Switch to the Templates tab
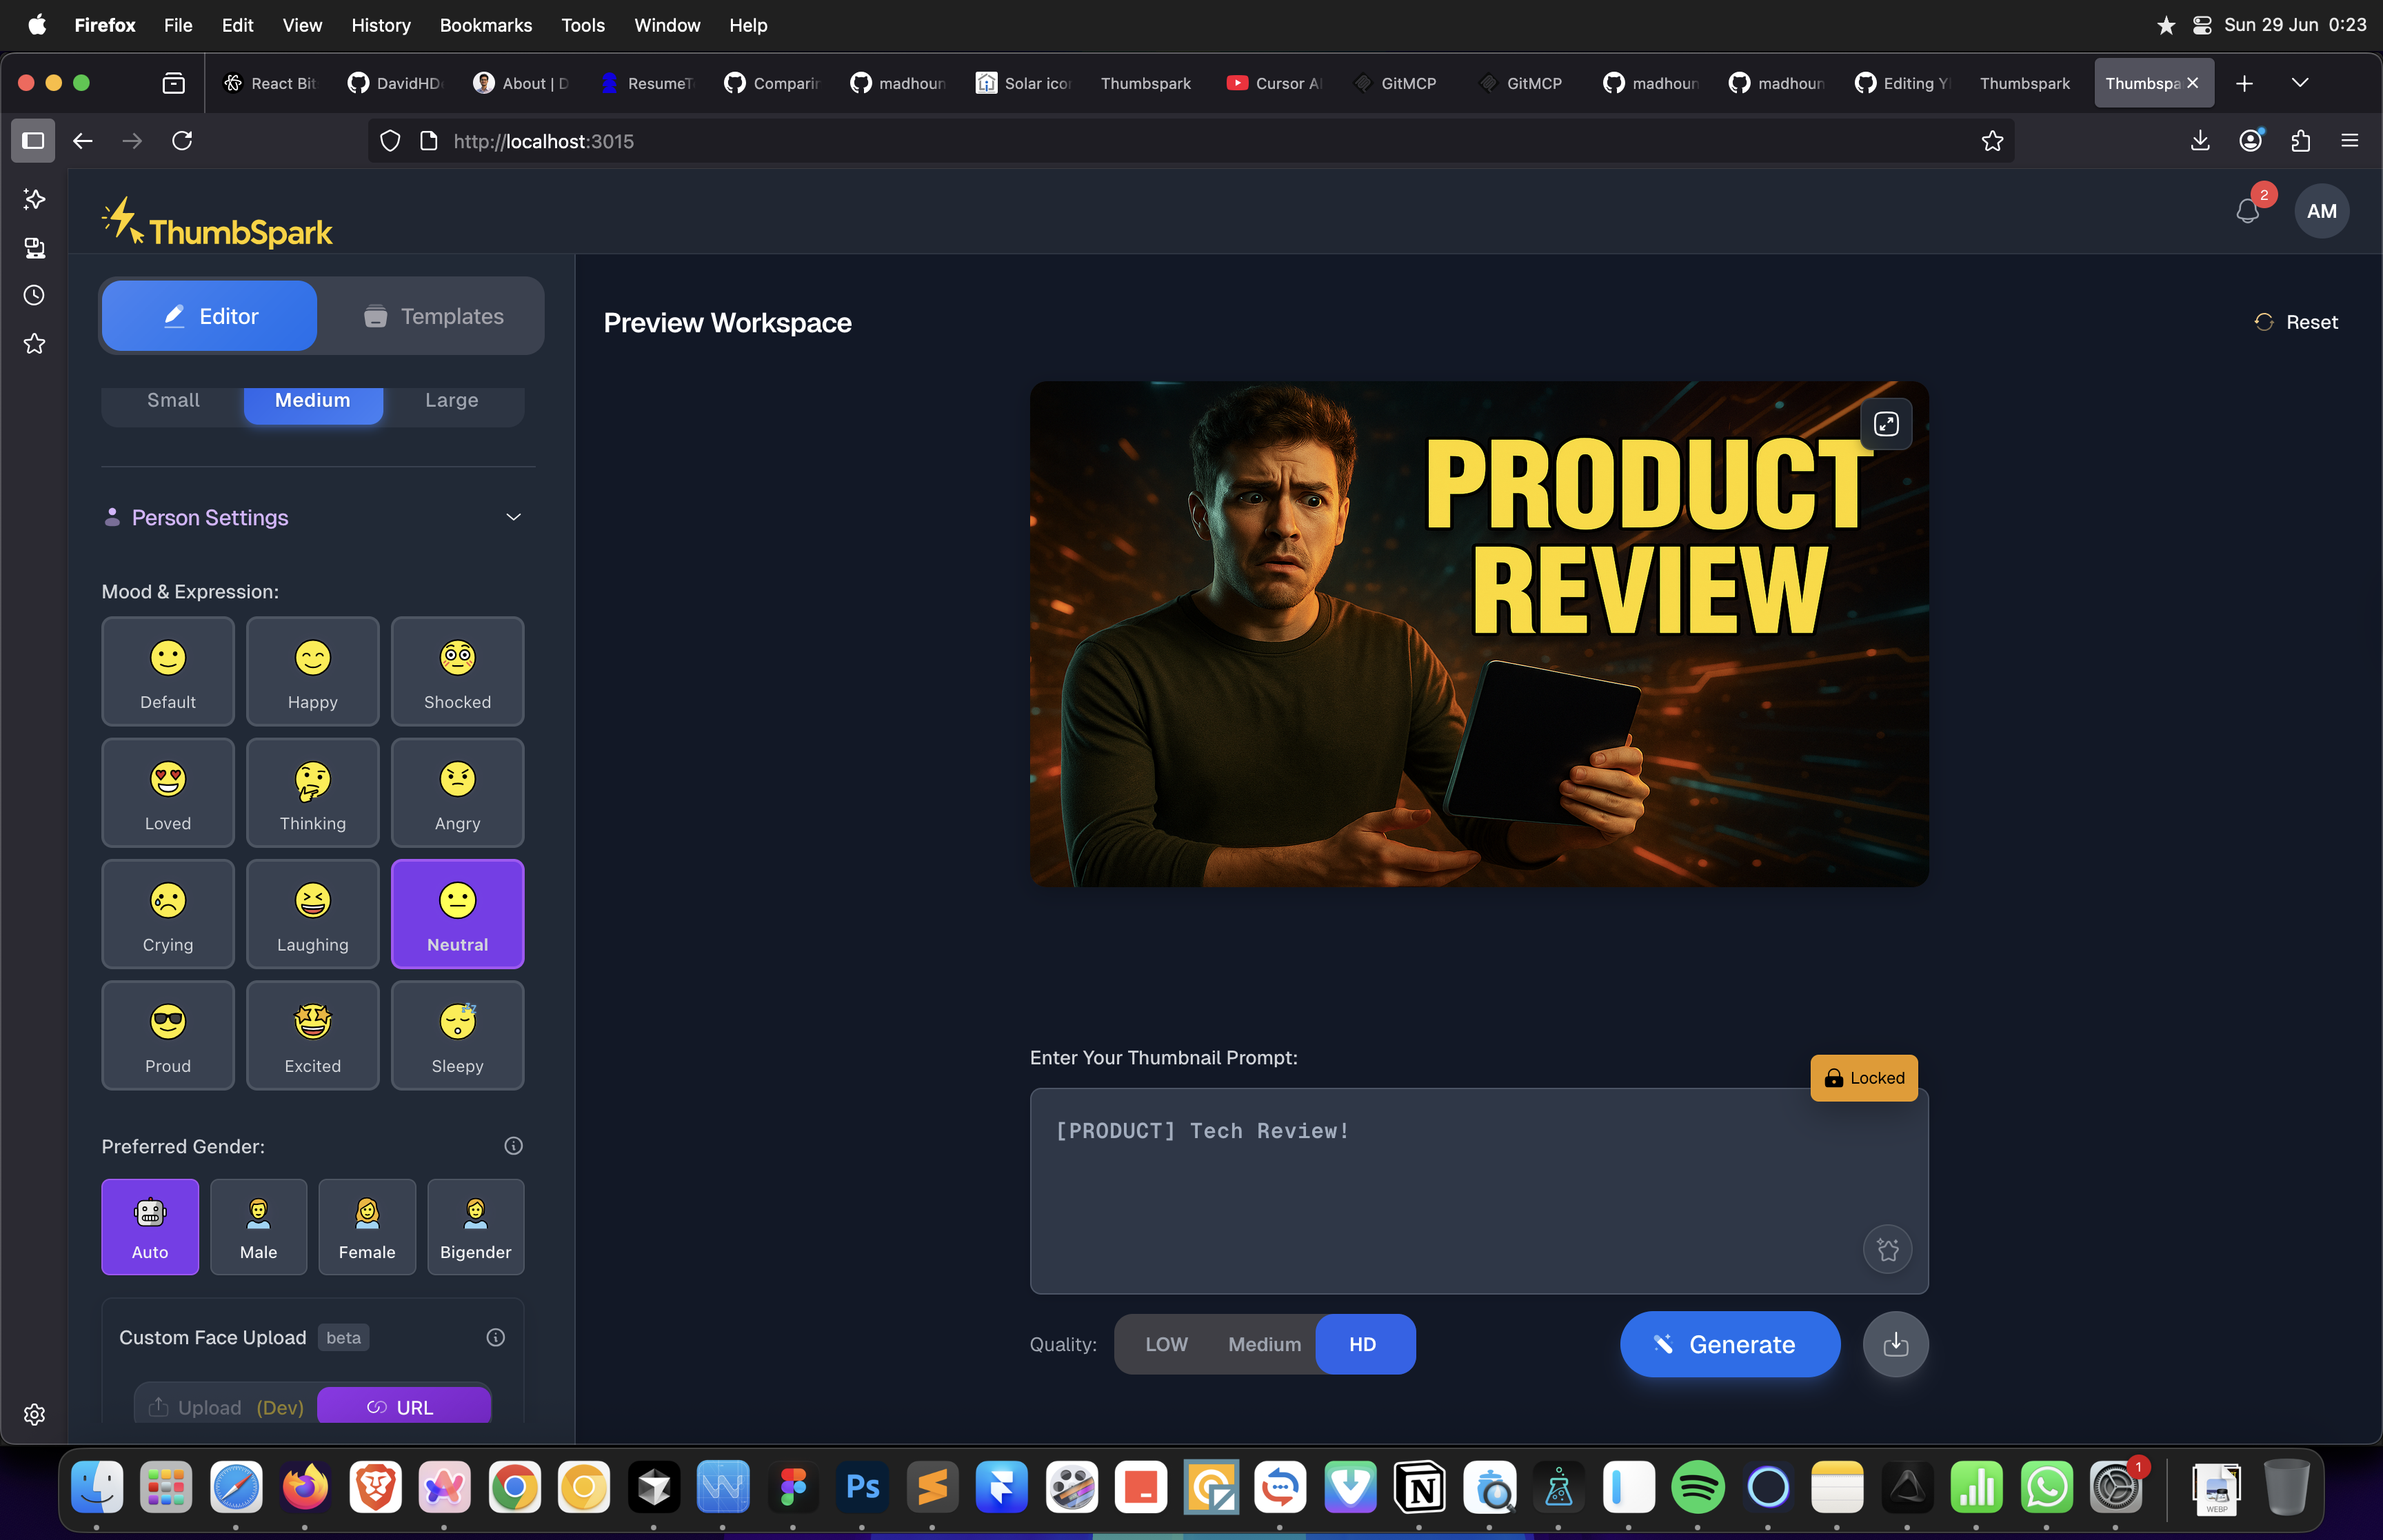The width and height of the screenshot is (2383, 1540). (x=432, y=316)
